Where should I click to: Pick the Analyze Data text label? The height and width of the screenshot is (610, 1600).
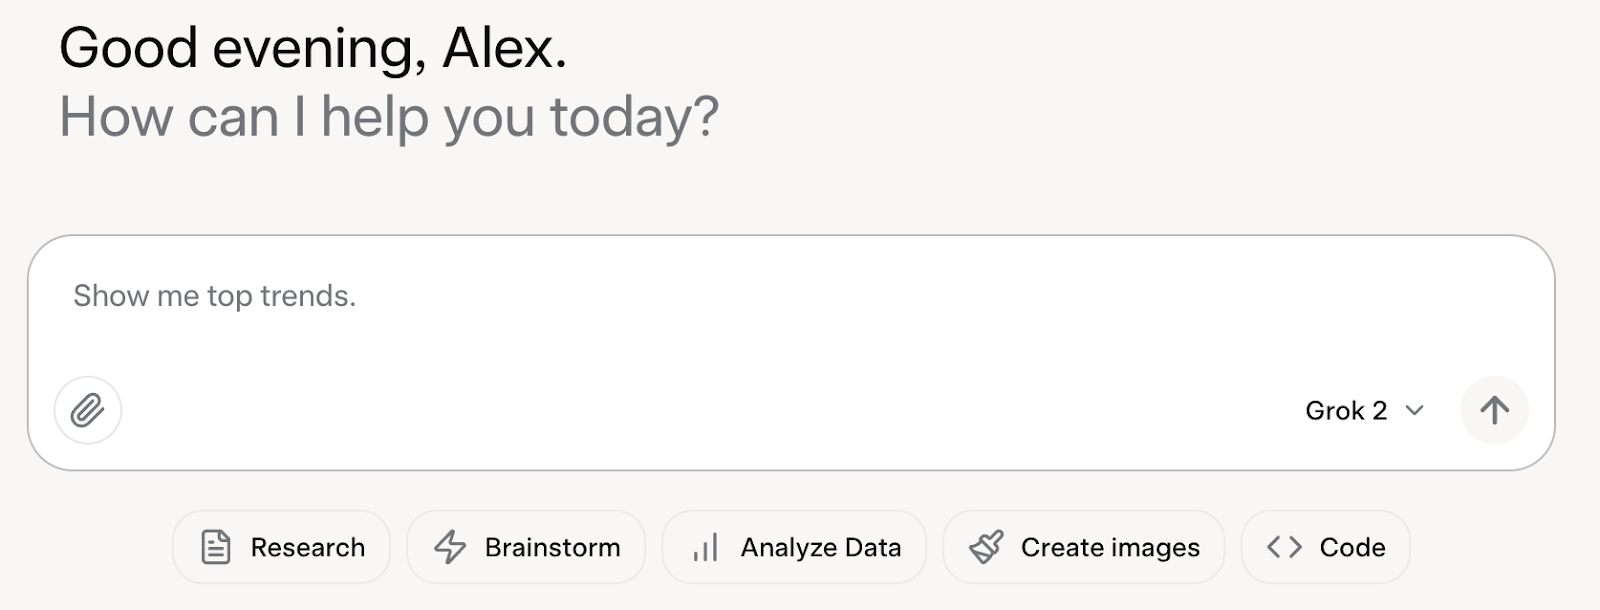point(821,547)
